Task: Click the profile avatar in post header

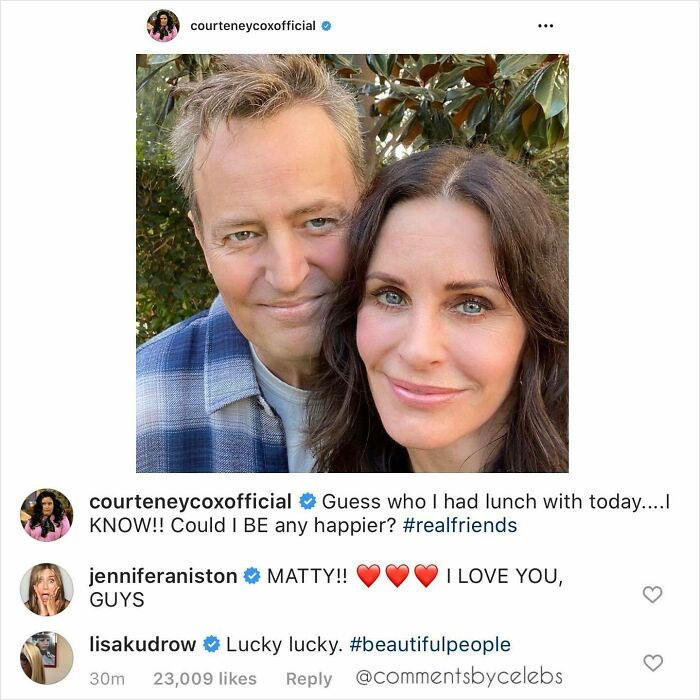Action: point(163,25)
